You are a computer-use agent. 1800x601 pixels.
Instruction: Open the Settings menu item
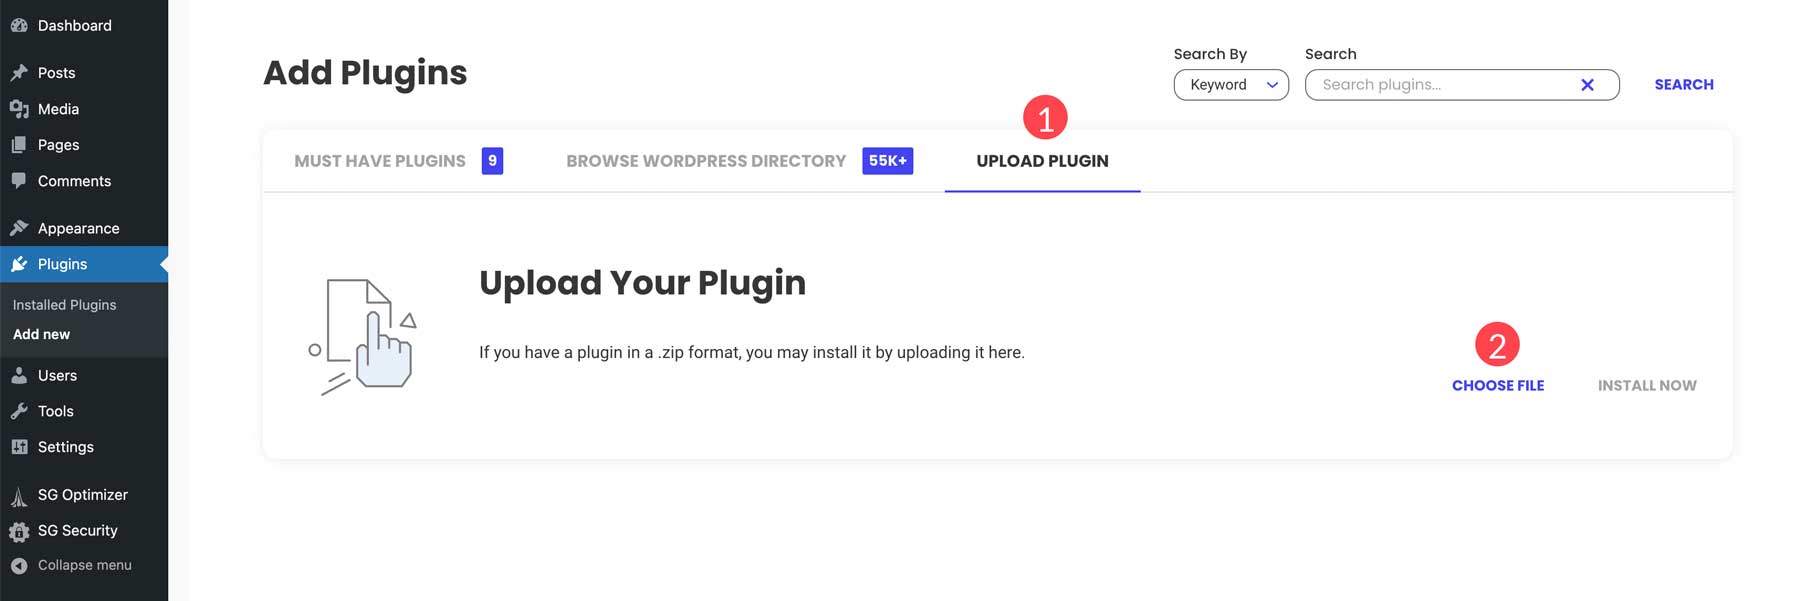coord(65,447)
